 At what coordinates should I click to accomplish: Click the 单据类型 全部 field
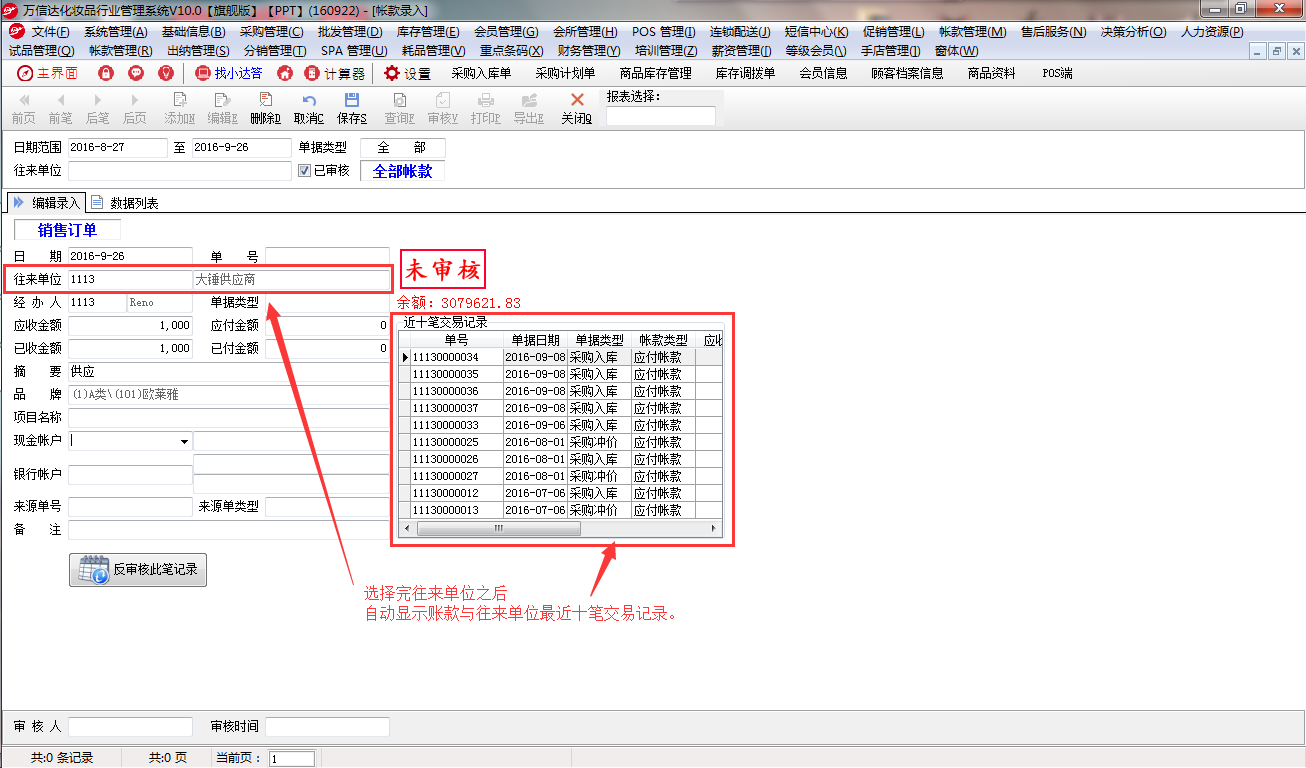[402, 148]
